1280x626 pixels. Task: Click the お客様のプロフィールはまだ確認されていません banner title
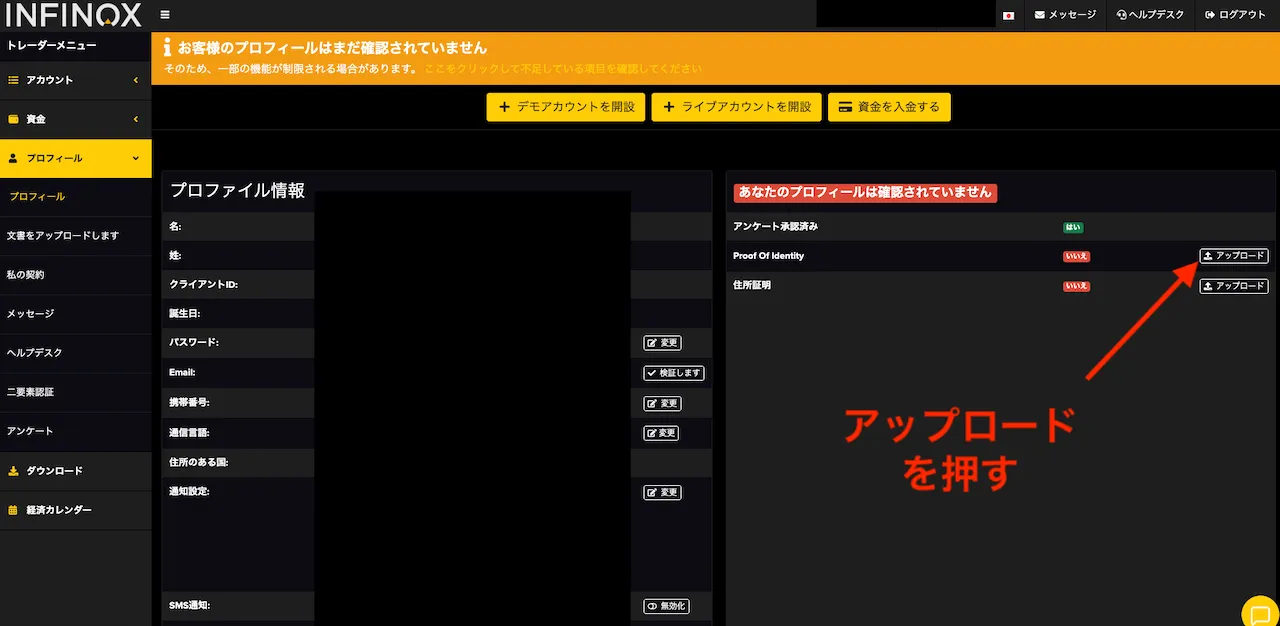pos(332,47)
